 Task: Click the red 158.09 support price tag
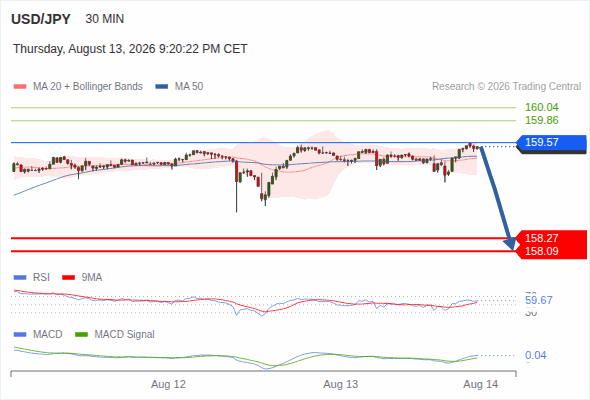[x=552, y=251]
